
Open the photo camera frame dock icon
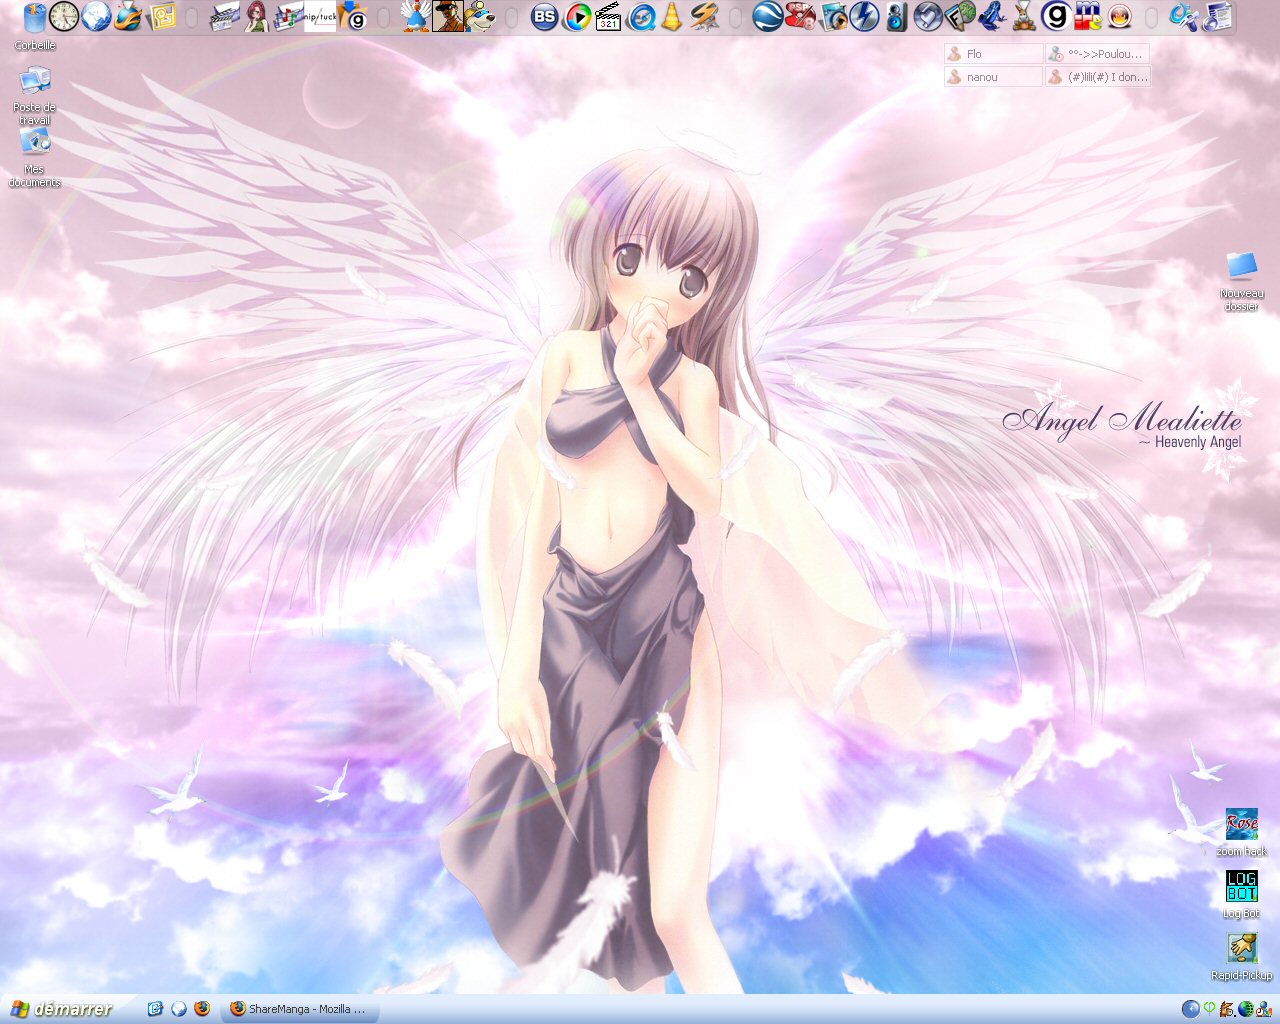tap(832, 16)
